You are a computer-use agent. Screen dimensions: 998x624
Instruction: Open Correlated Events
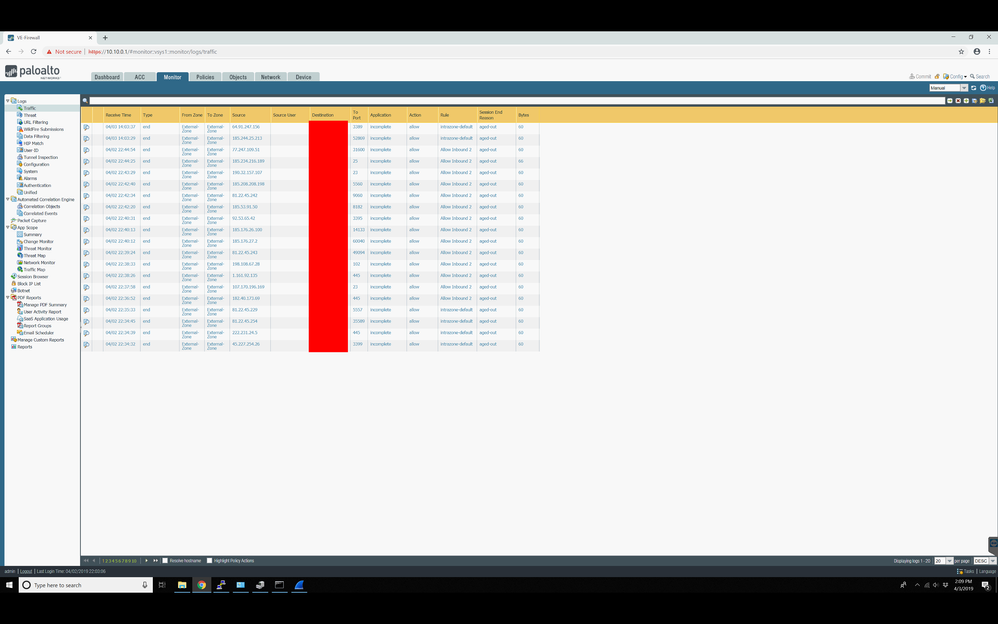coord(40,213)
